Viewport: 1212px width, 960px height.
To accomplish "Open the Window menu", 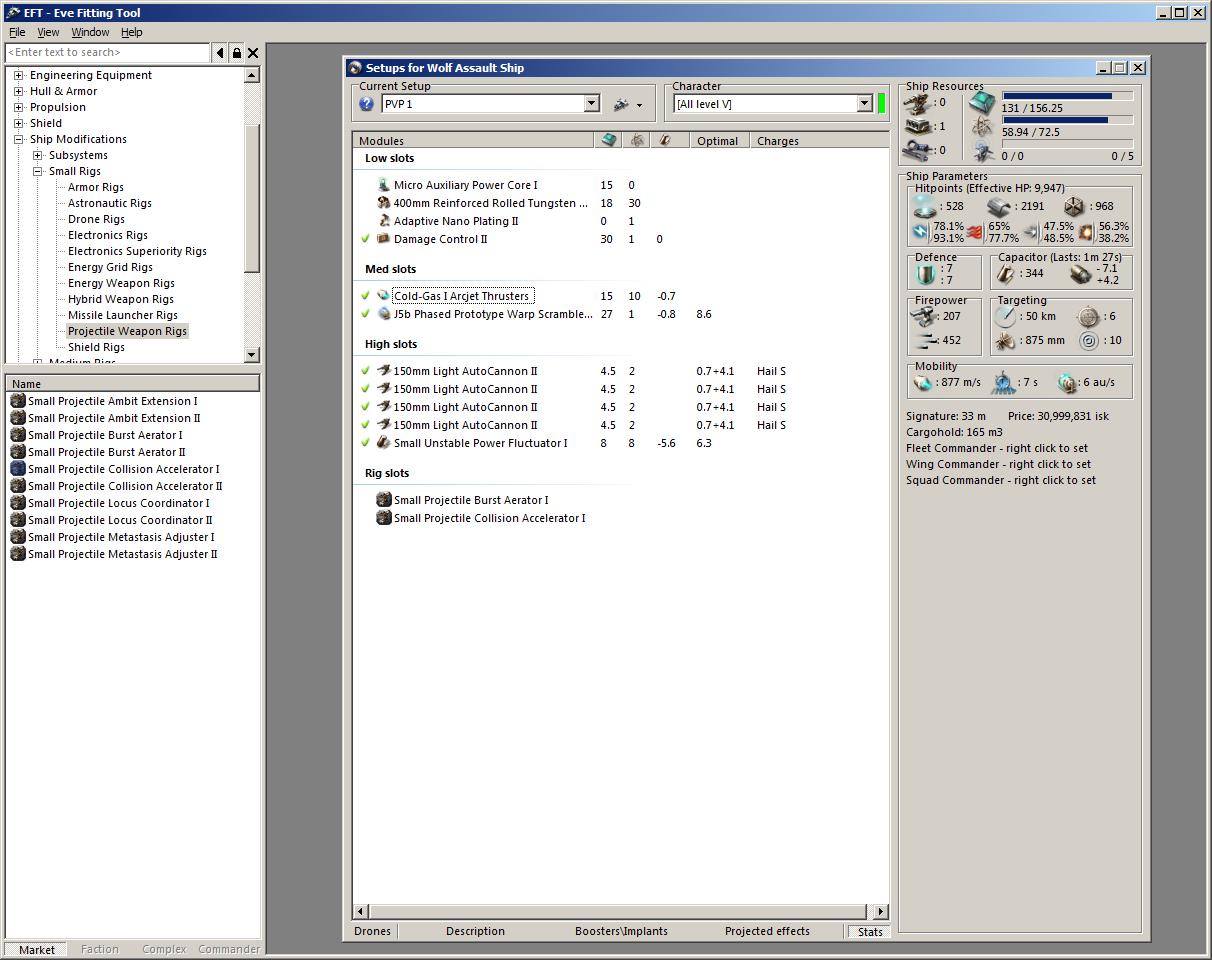I will pos(90,32).
